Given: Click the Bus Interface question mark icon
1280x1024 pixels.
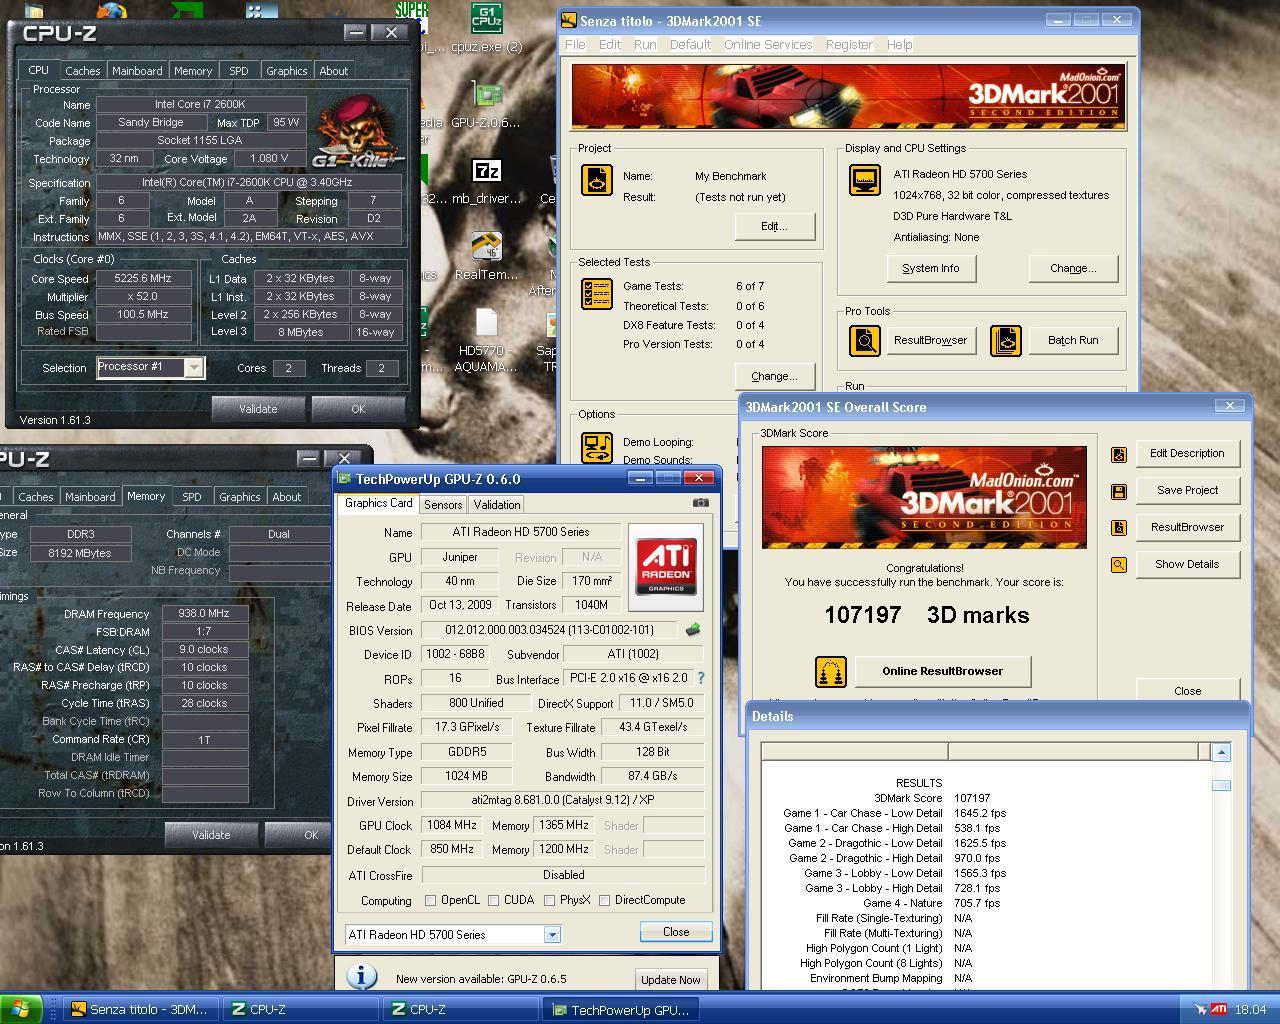Looking at the screenshot, I should [701, 678].
